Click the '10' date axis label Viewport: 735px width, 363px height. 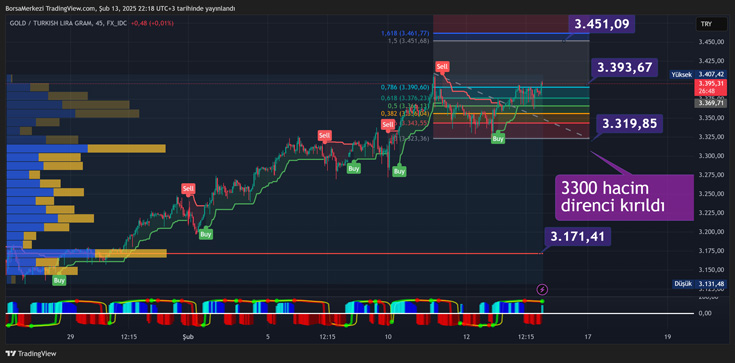(x=388, y=337)
